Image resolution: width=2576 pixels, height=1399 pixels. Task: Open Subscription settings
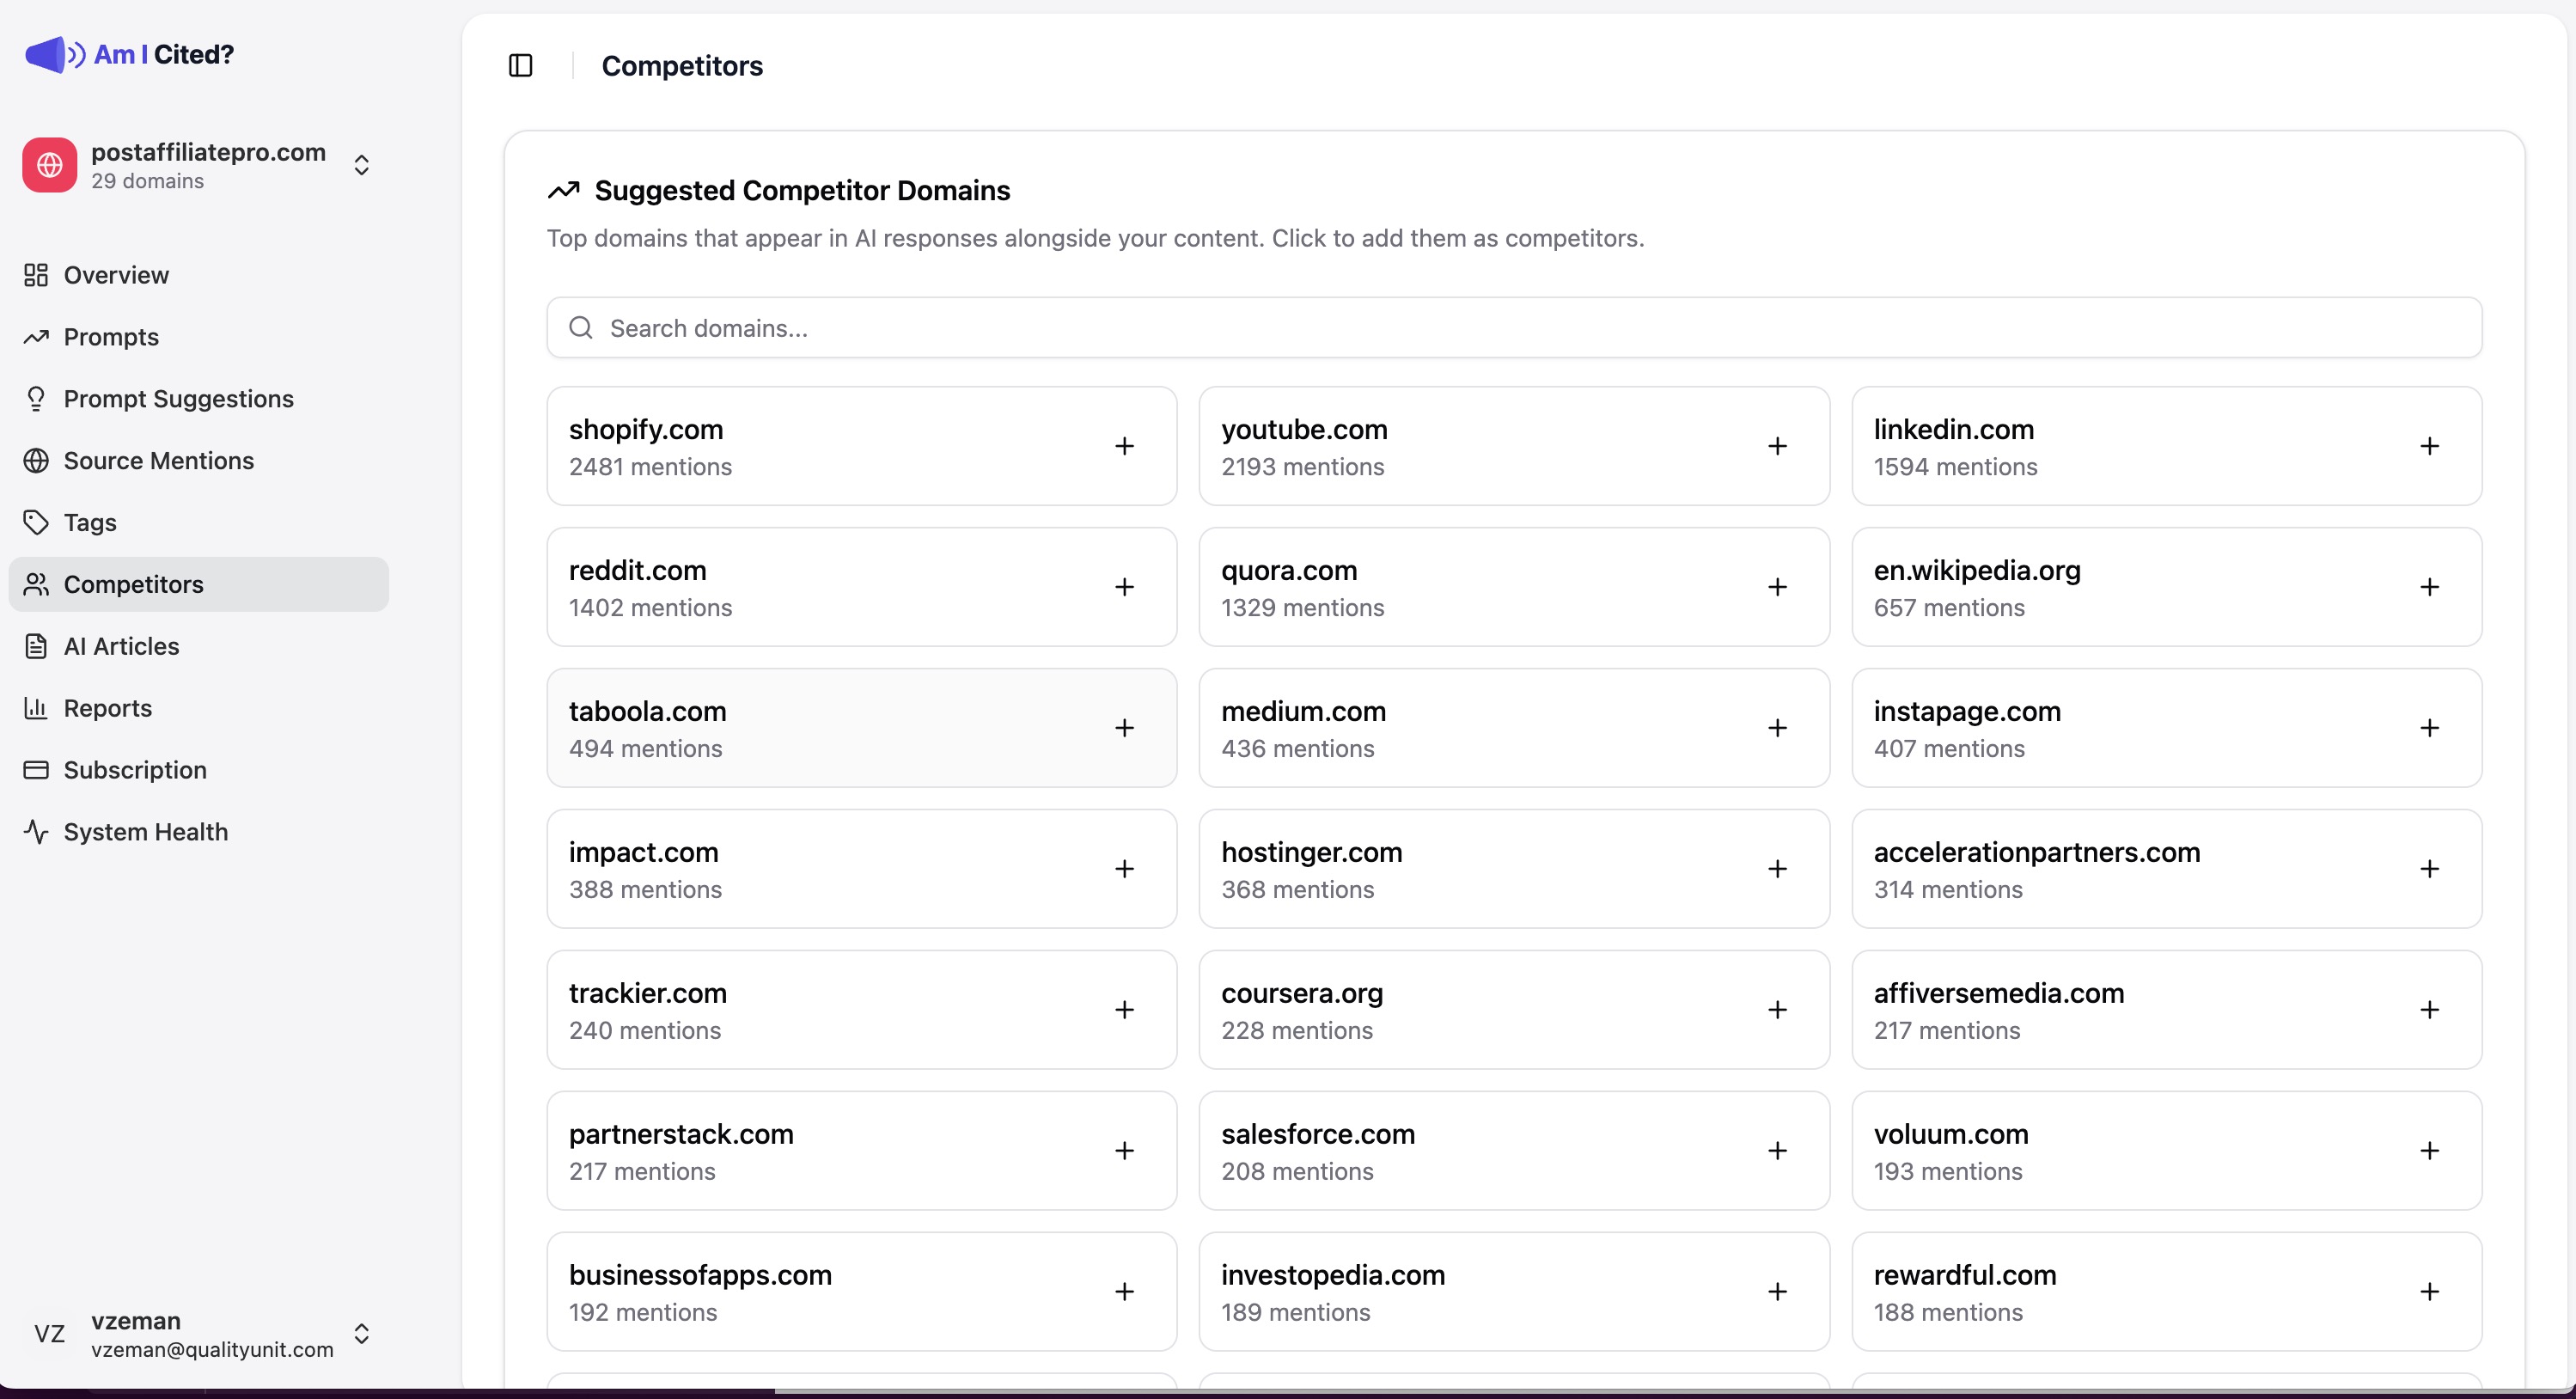(x=136, y=769)
